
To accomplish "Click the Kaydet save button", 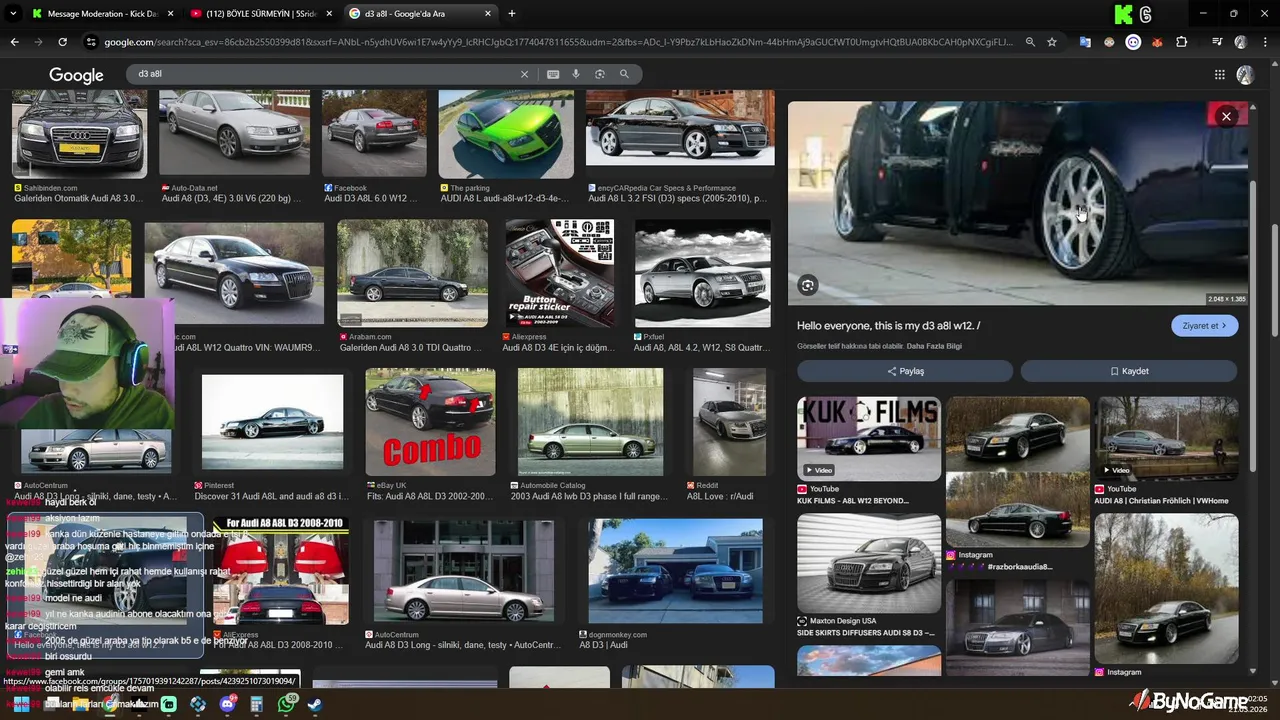I will [1129, 371].
